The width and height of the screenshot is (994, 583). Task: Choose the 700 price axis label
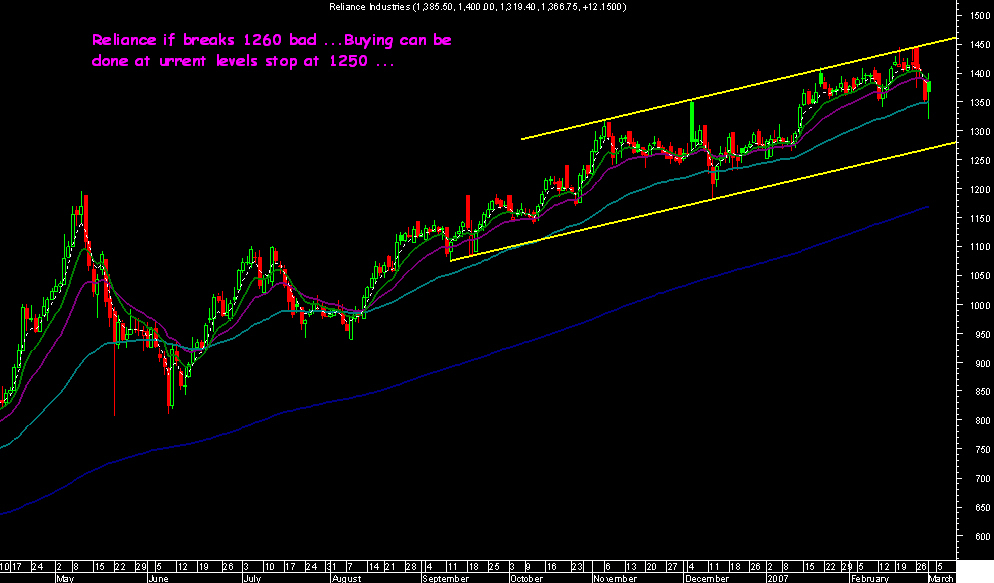point(983,479)
